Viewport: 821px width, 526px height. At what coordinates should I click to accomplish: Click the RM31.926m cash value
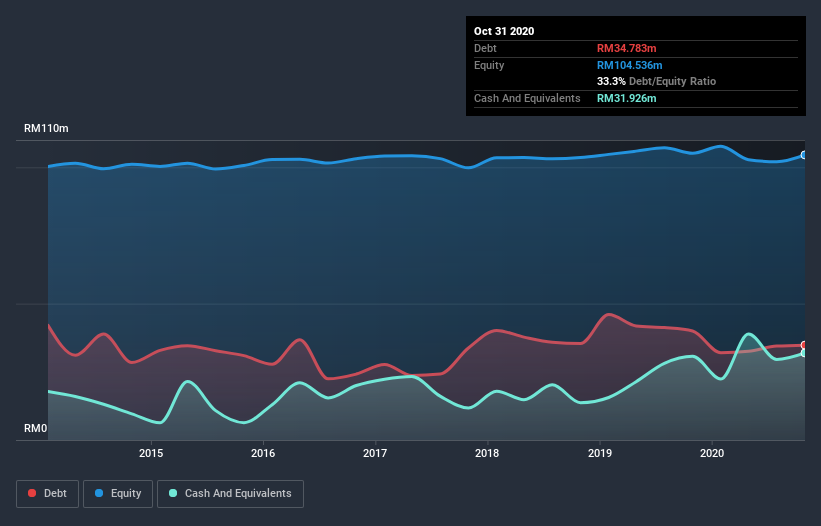tap(626, 98)
